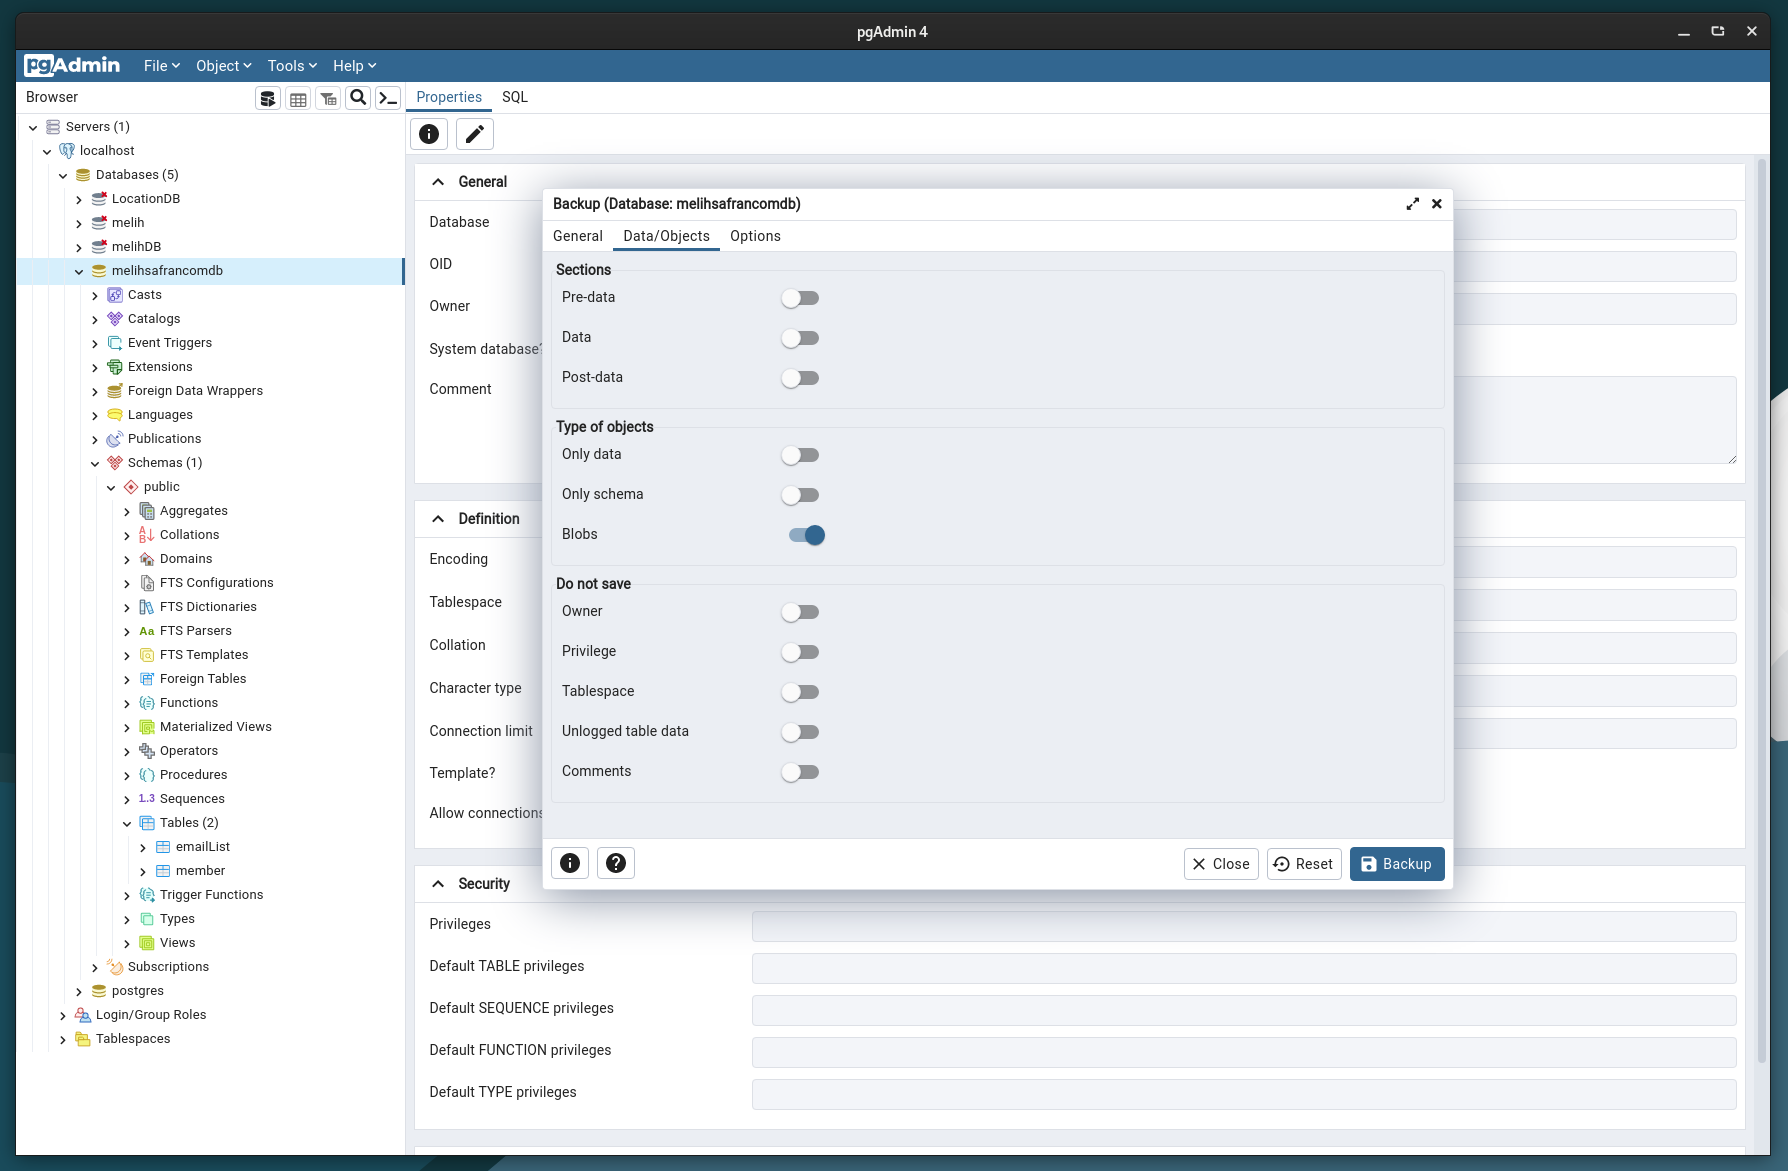
Task: Enable the Pre-data section toggle
Action: 800,298
